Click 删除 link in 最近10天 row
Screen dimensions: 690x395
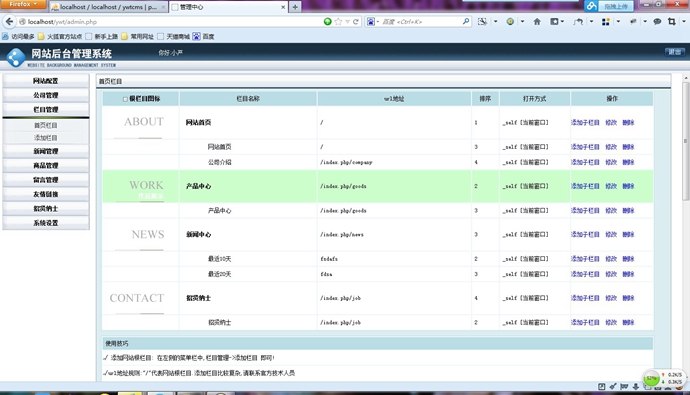tap(628, 259)
